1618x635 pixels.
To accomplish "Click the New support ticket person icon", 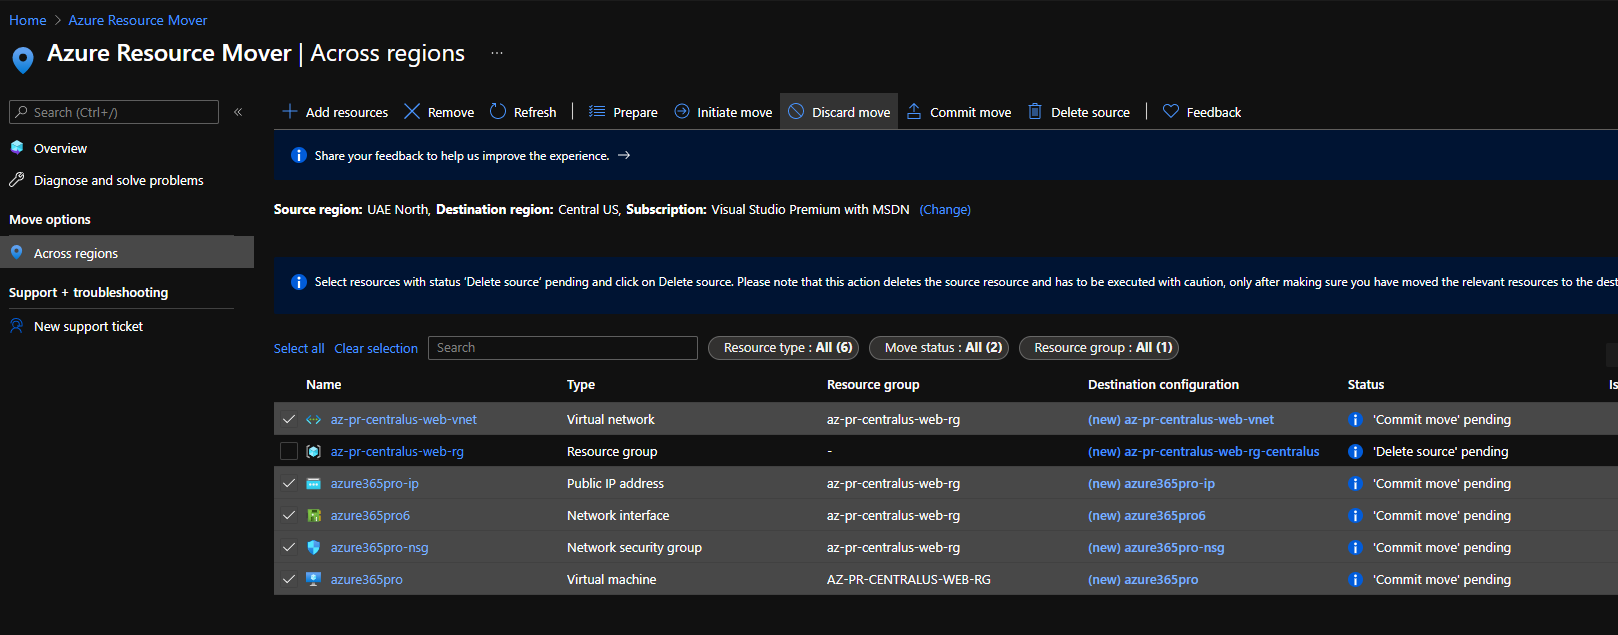I will (17, 326).
